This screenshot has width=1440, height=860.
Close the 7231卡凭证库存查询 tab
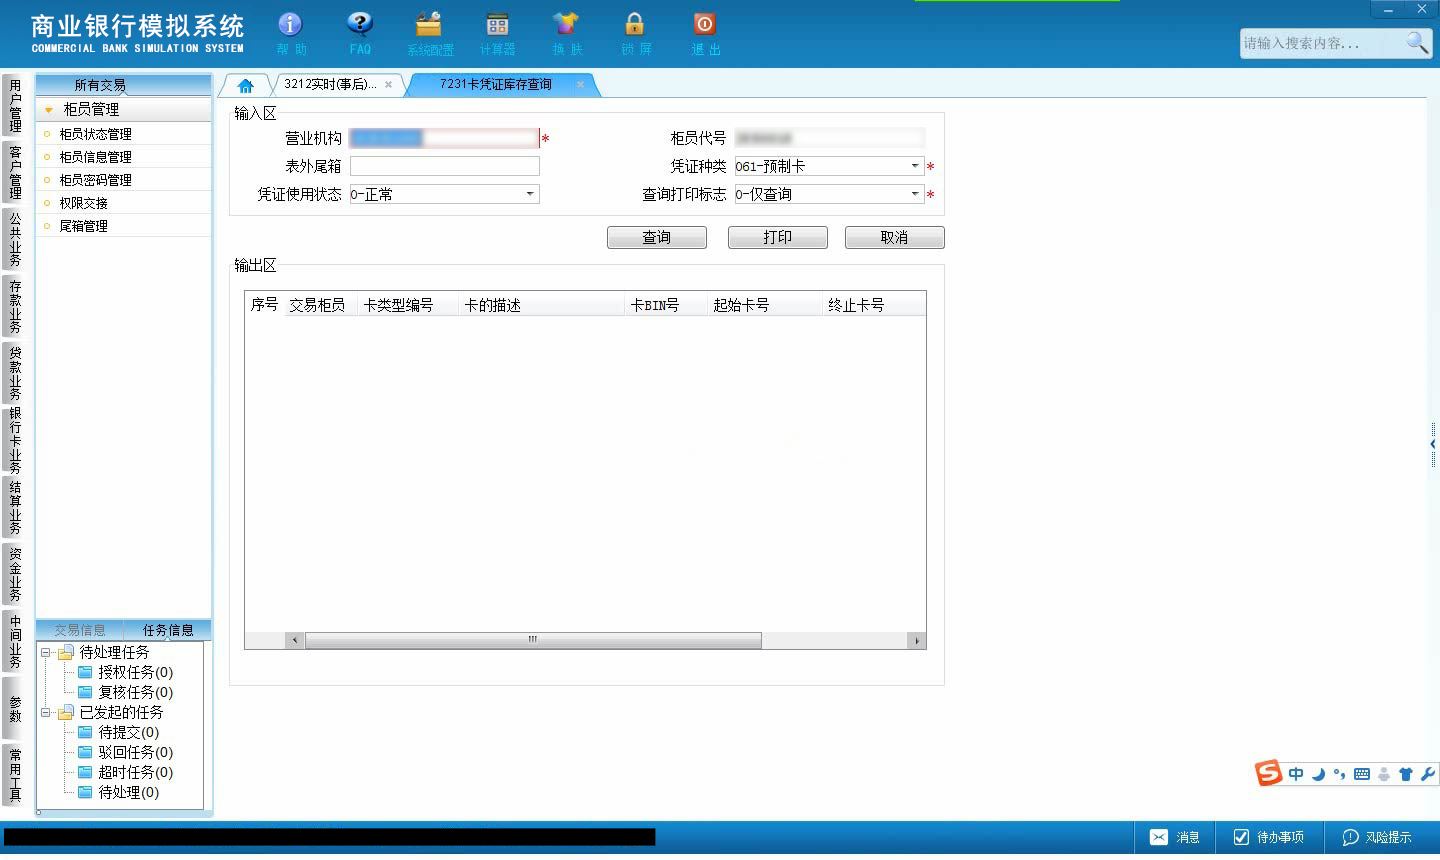click(580, 85)
